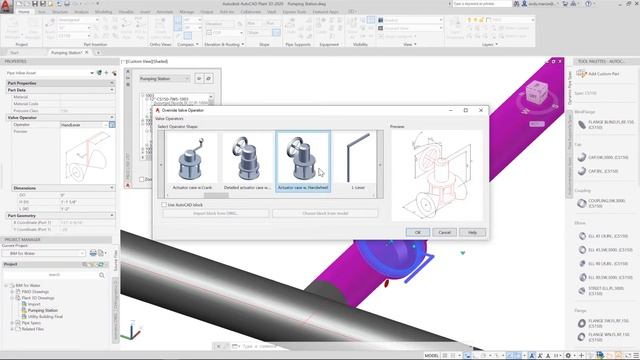This screenshot has height=360, width=640.
Task: Select Utility Building Final in project tree
Action: (45, 317)
